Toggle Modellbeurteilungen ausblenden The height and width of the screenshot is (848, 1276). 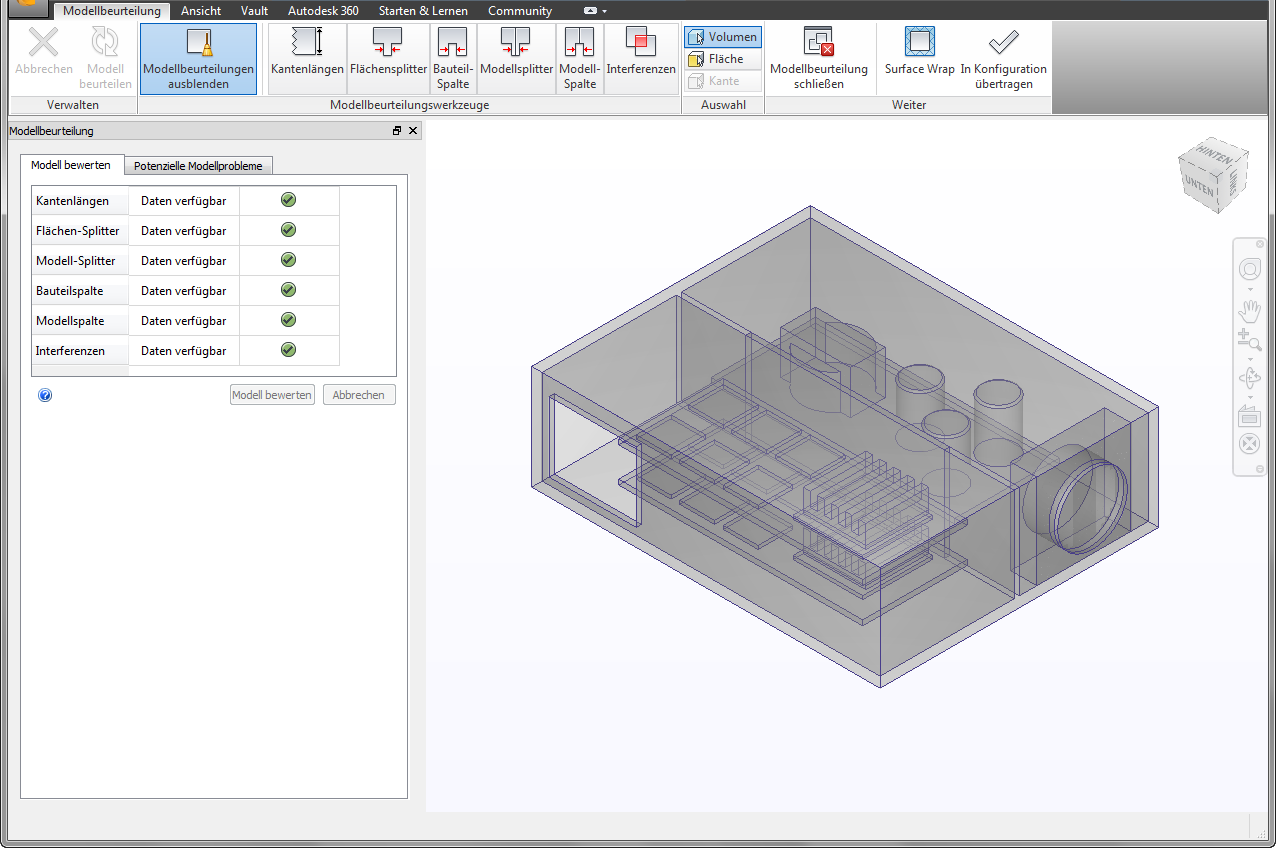199,59
